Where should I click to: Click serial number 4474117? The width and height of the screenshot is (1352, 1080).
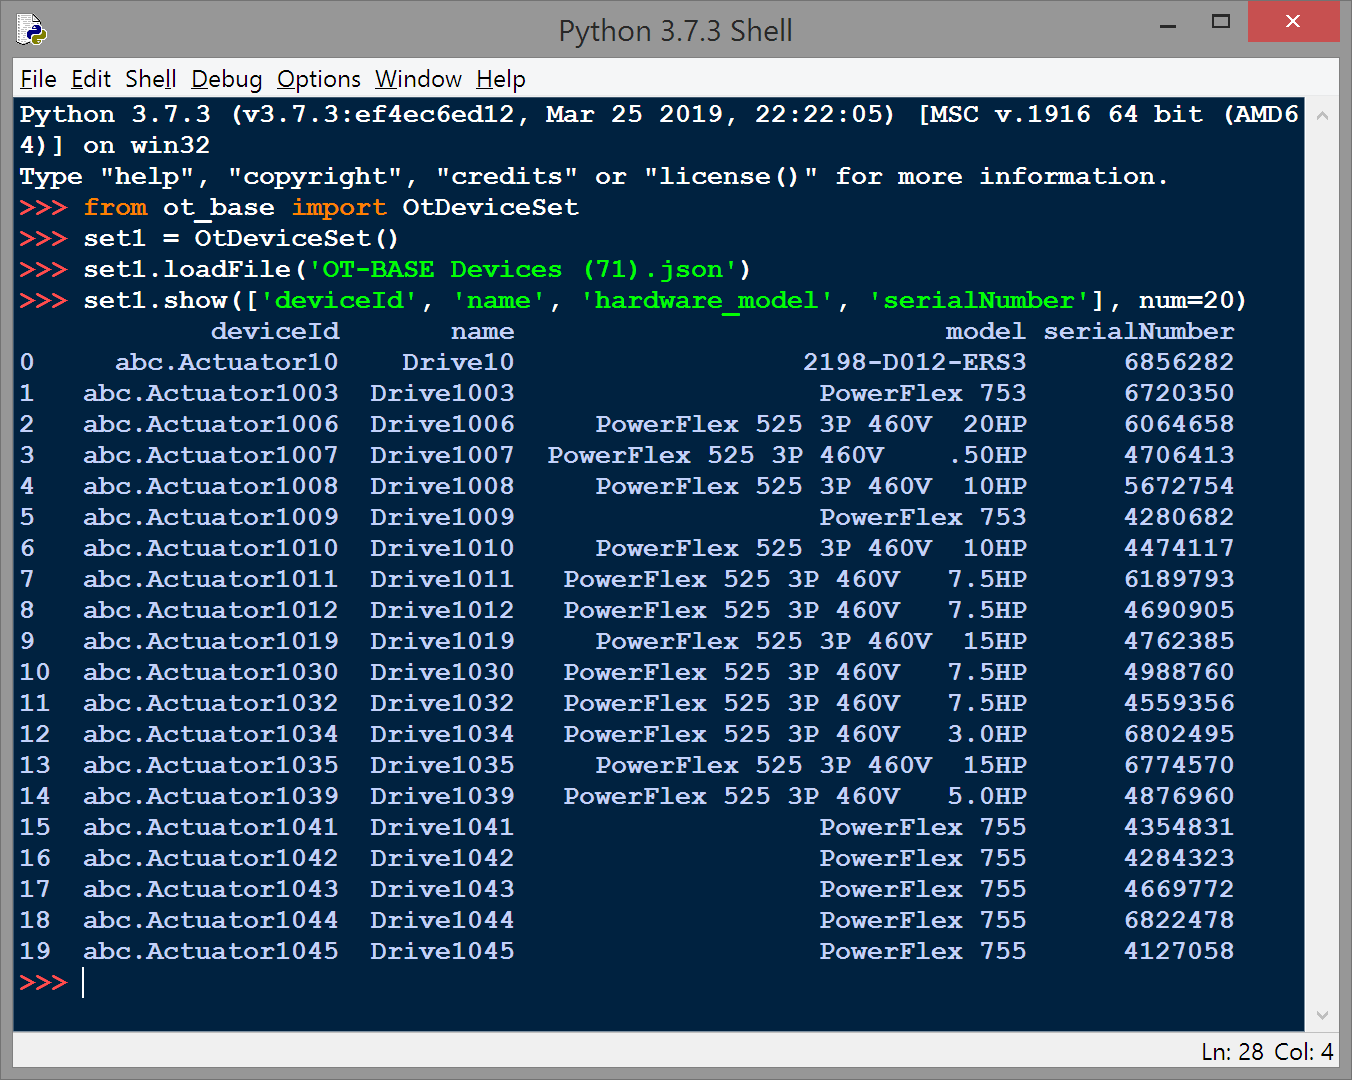coord(1179,548)
